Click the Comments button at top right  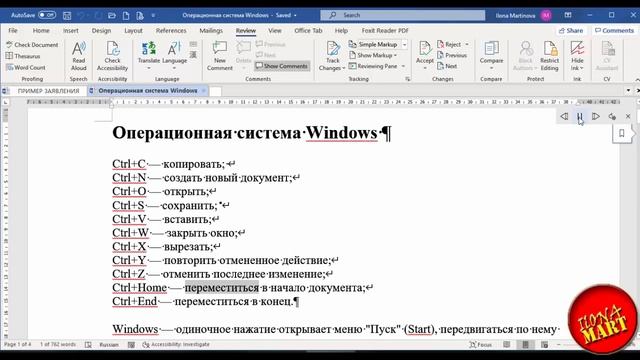click(x=614, y=31)
